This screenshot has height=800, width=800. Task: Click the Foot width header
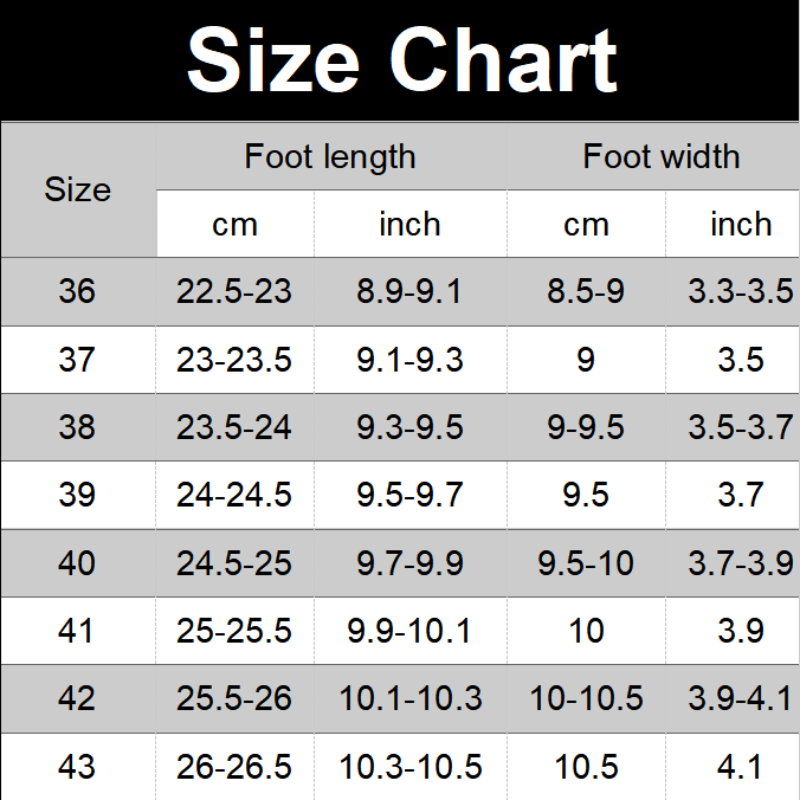[x=661, y=156]
